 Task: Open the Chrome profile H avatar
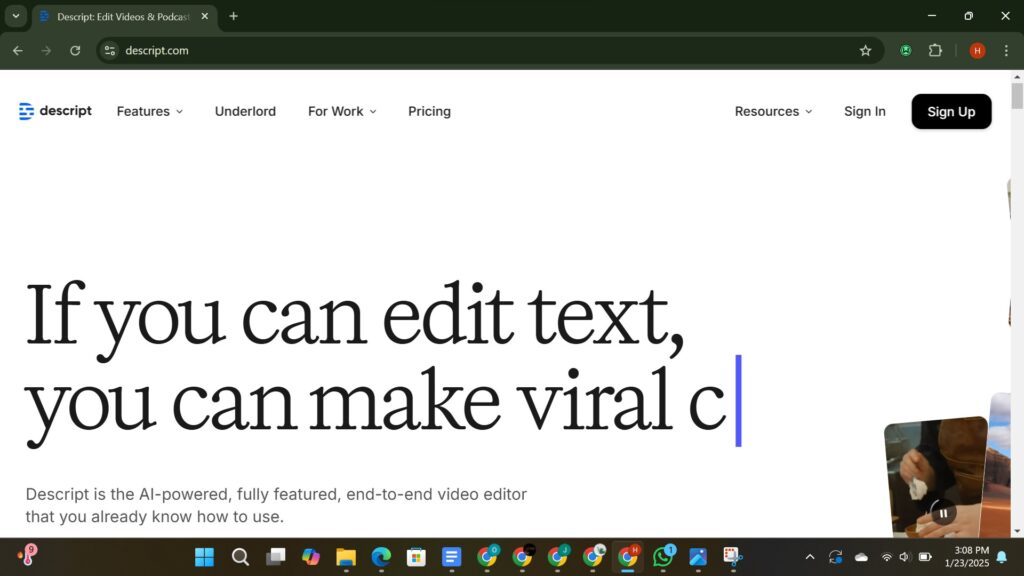click(x=977, y=50)
